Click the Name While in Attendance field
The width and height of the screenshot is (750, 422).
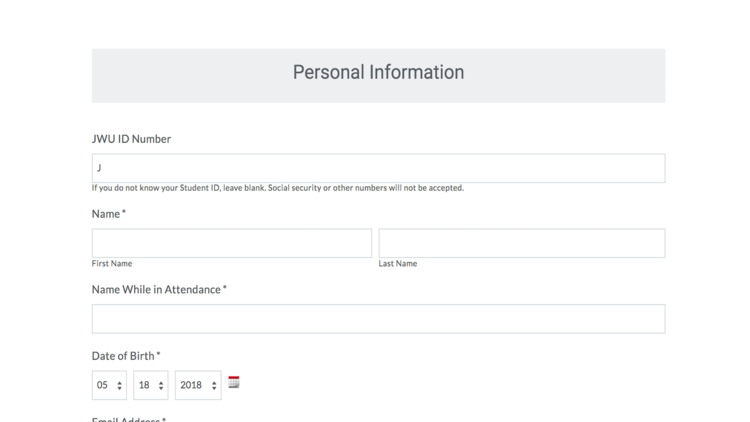pos(378,319)
